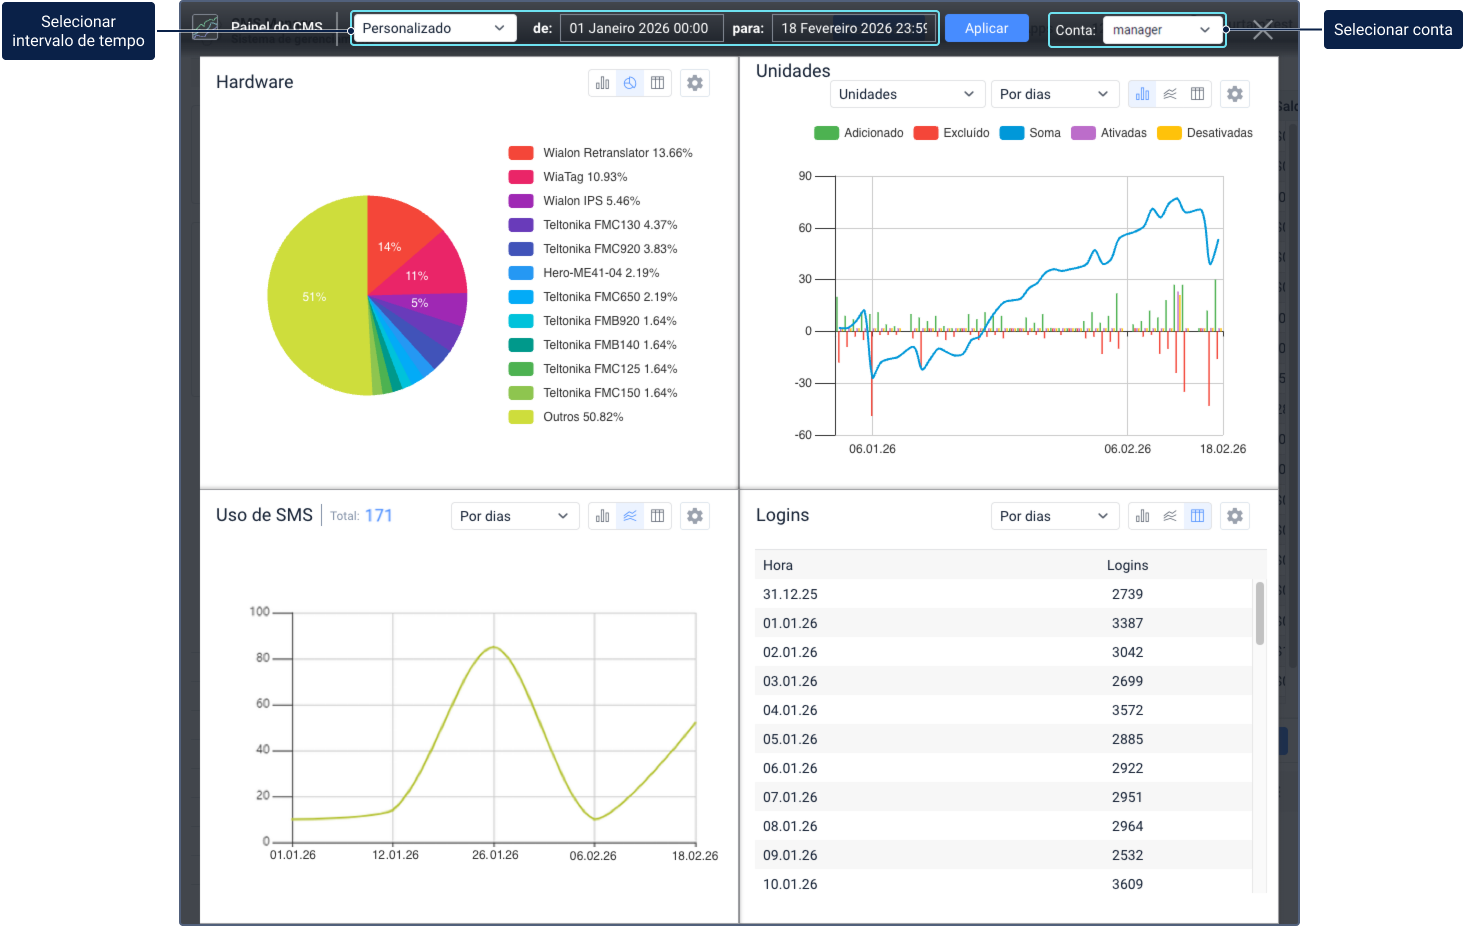Screen dimensions: 1465x926
Task: Open Logins panel settings gear
Action: pyautogui.click(x=1235, y=516)
